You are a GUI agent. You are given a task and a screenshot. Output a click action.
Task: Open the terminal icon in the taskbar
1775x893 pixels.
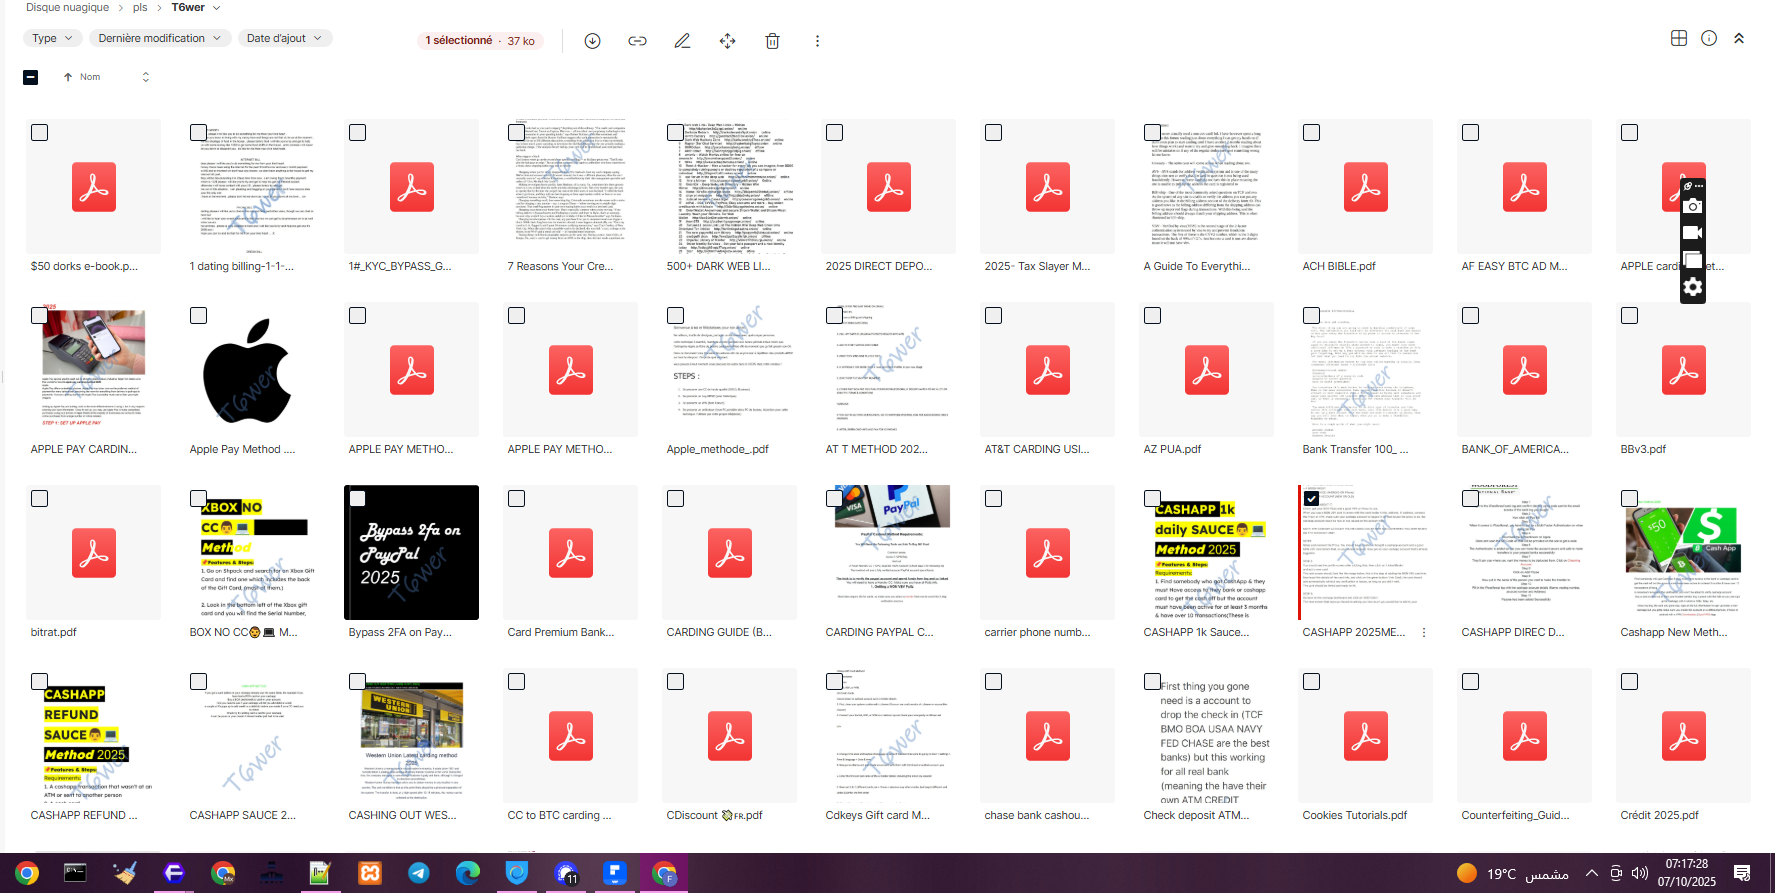(75, 873)
